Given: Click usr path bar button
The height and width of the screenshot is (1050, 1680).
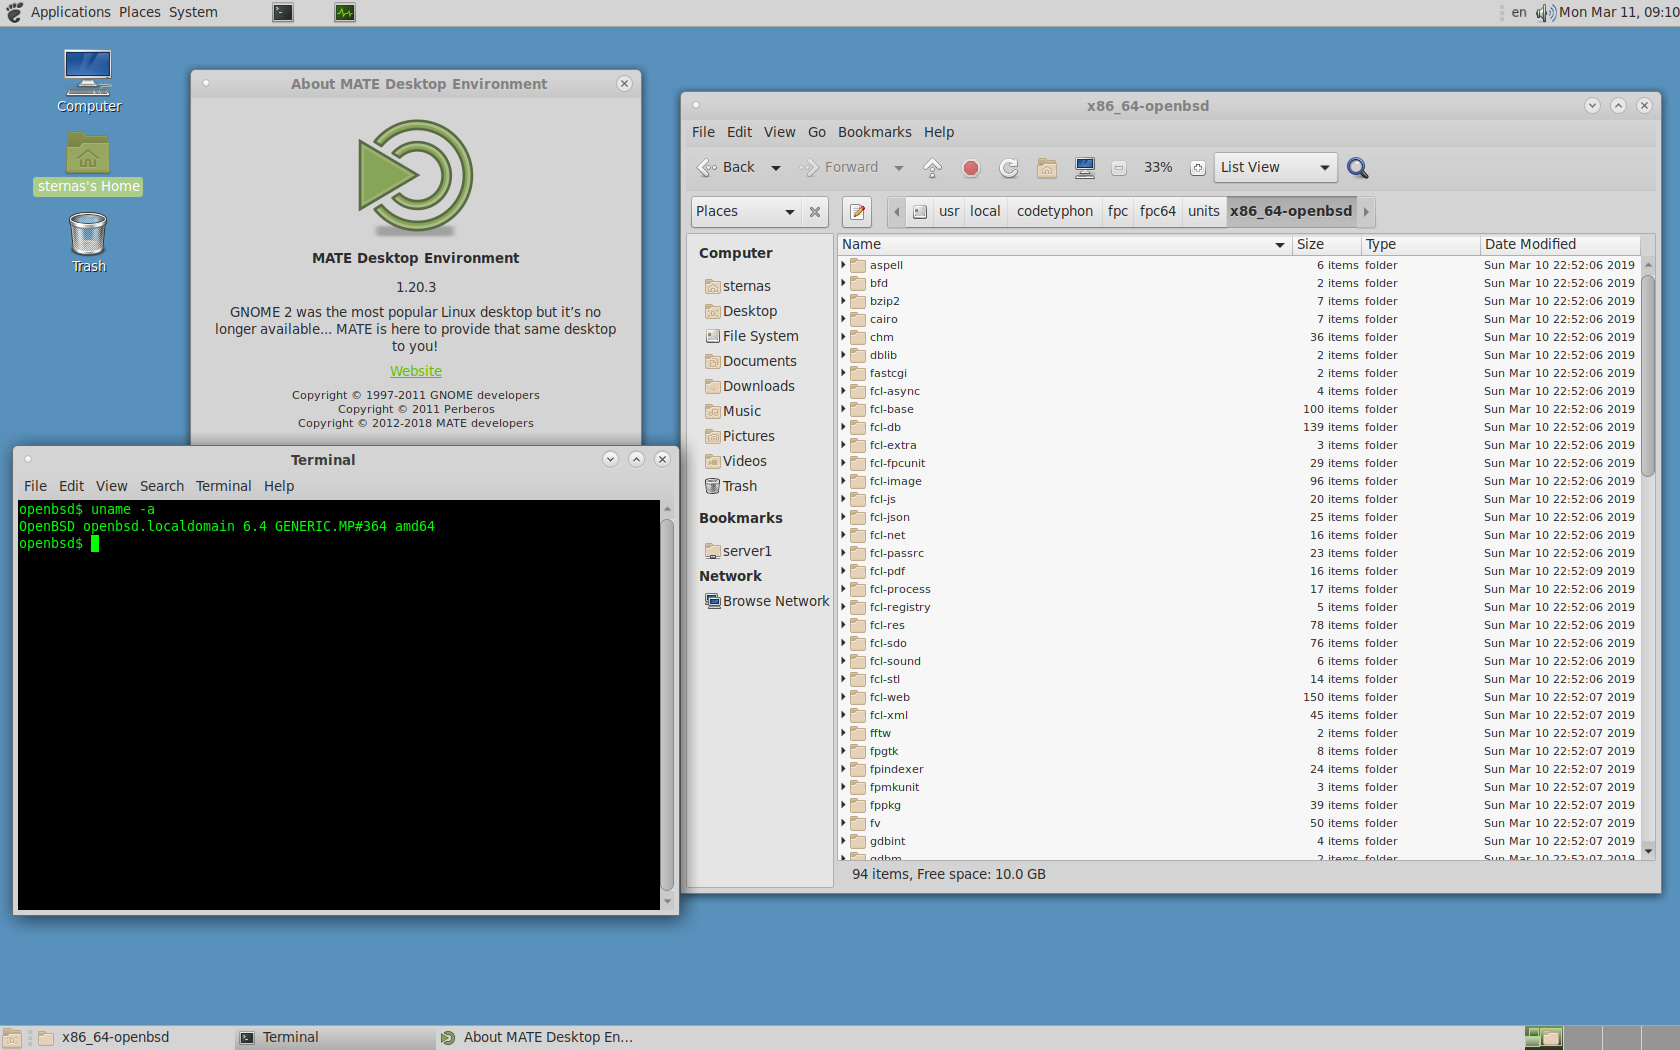Looking at the screenshot, I should (x=948, y=211).
